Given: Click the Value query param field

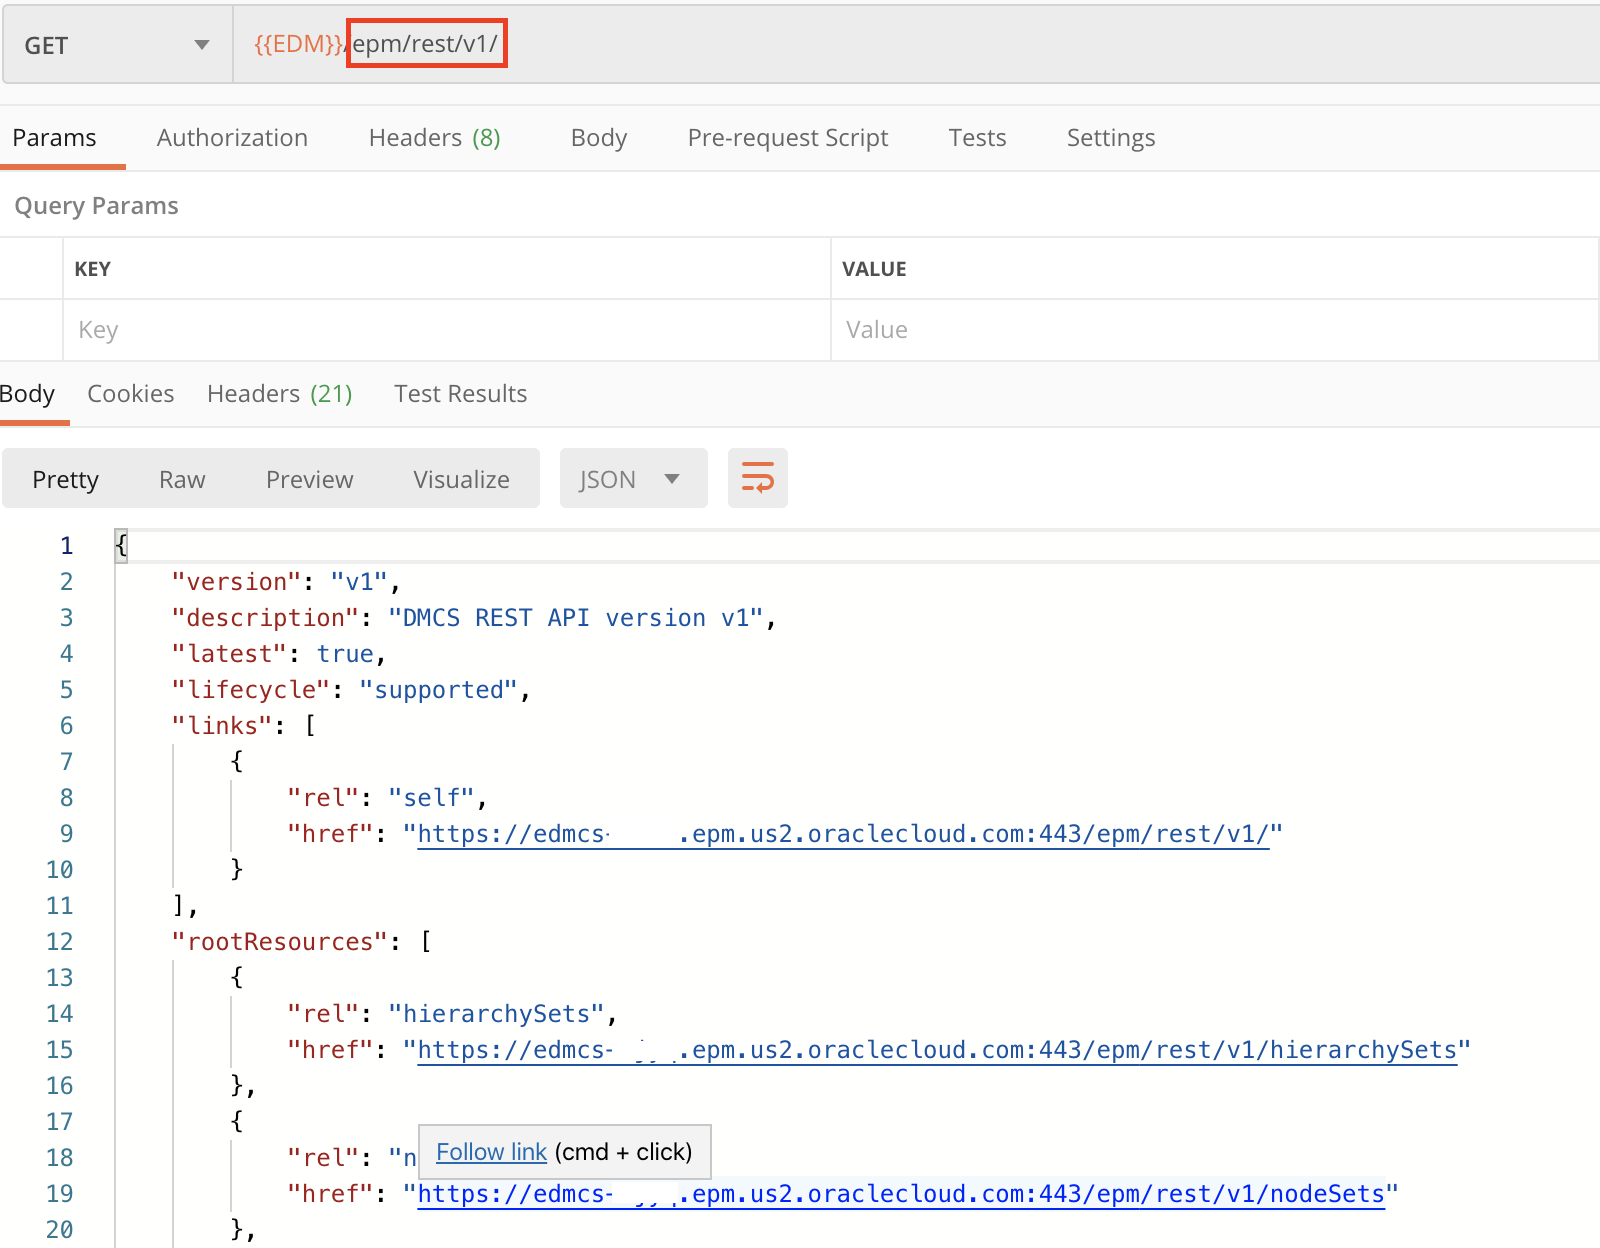Looking at the screenshot, I should pos(1214,330).
